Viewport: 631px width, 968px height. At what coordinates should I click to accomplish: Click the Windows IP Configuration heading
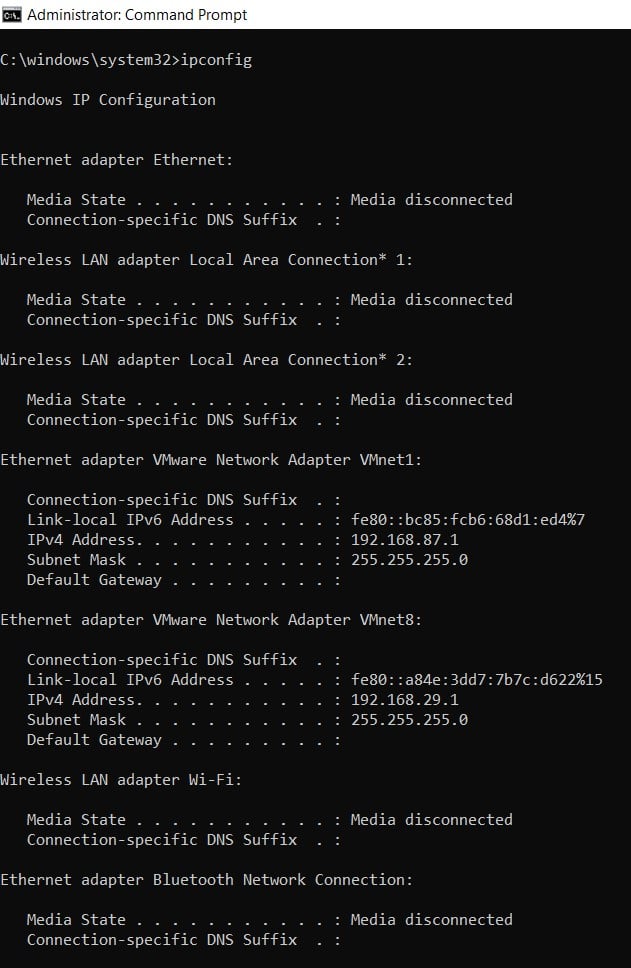[x=107, y=100]
